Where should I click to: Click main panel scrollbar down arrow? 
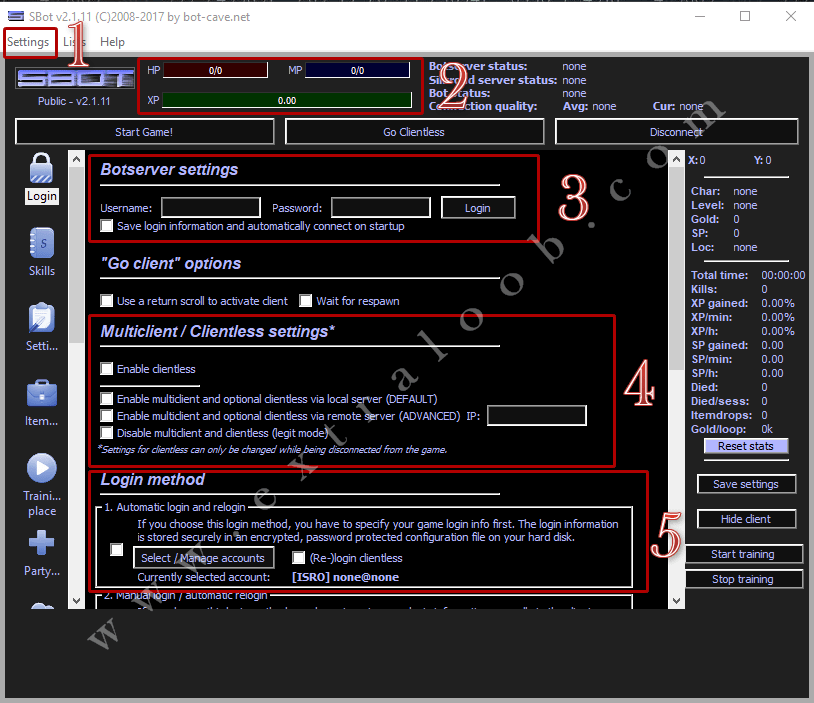coord(676,601)
